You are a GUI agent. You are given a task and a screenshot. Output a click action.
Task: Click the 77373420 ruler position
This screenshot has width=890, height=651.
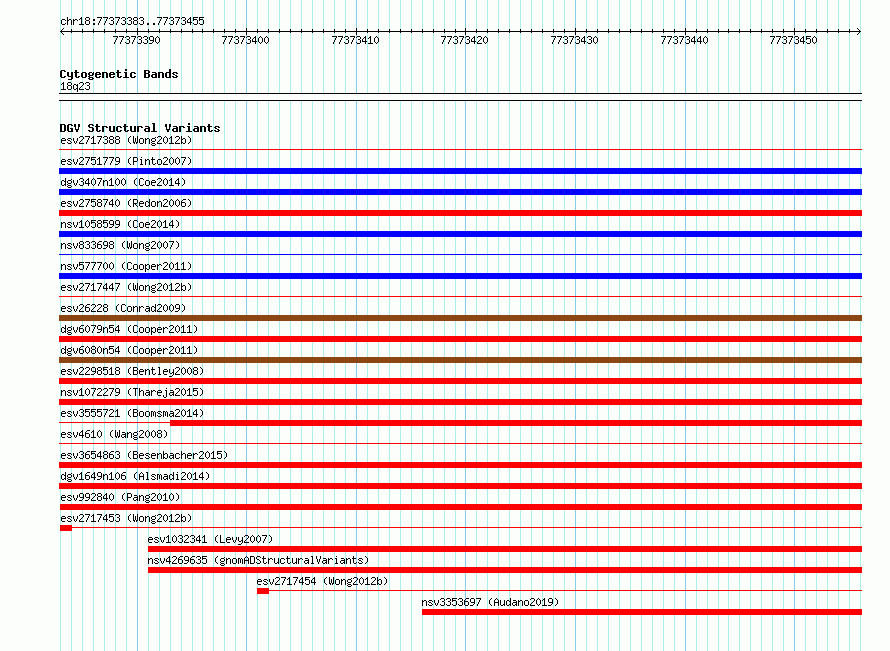(x=464, y=40)
